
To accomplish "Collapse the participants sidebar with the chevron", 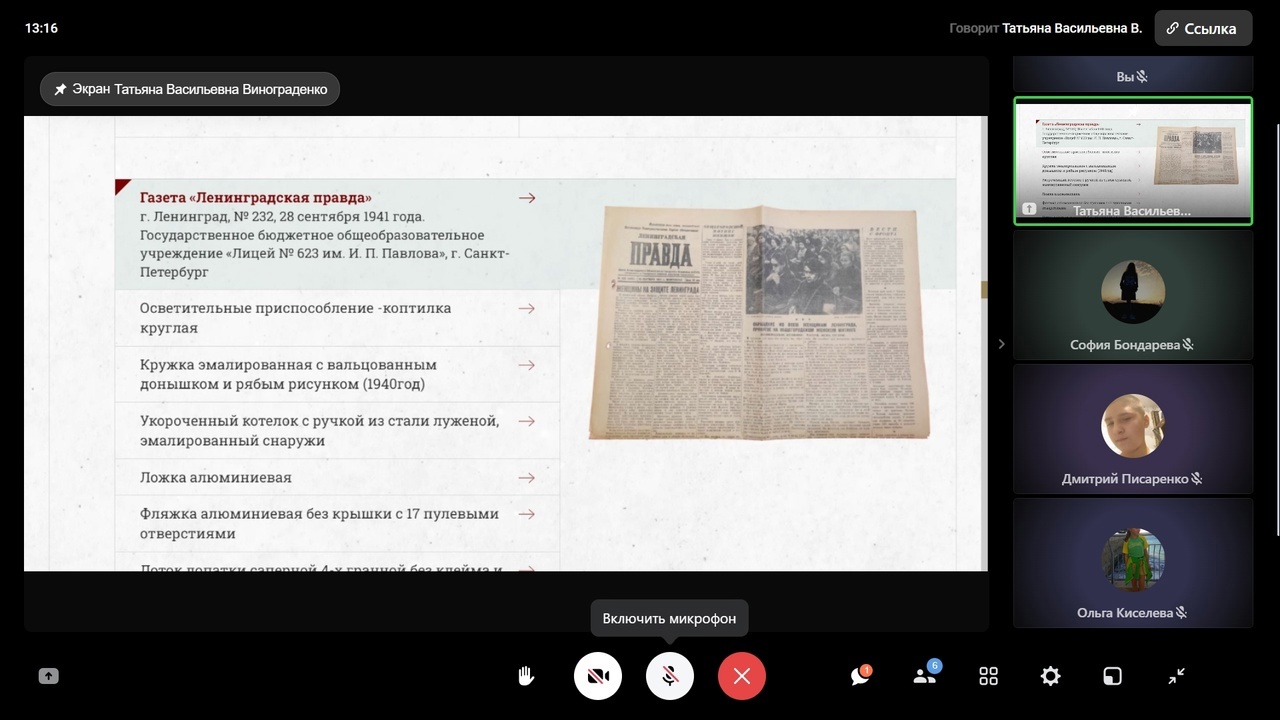I will [x=1002, y=344].
